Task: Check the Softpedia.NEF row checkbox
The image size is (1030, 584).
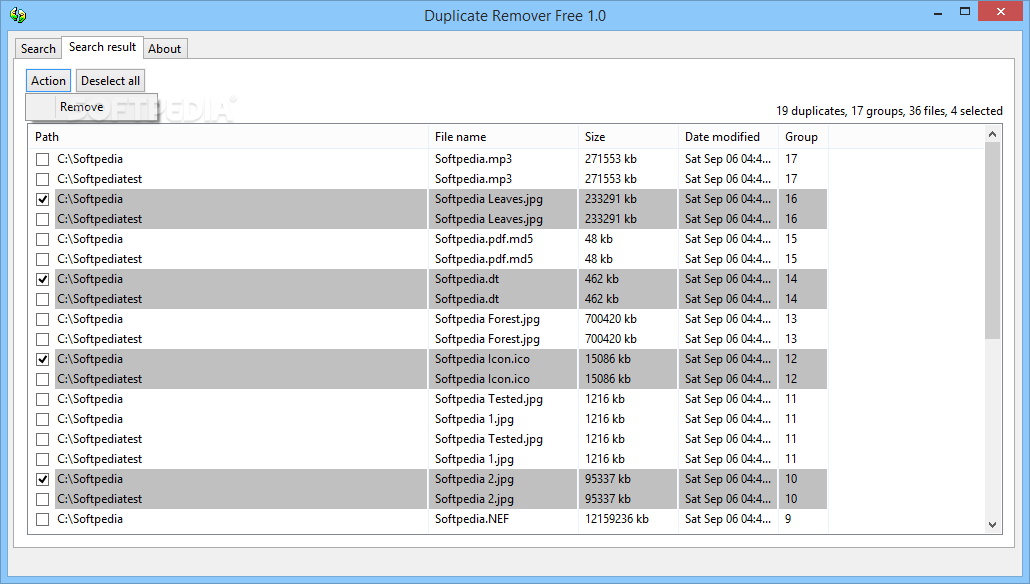Action: [43, 520]
